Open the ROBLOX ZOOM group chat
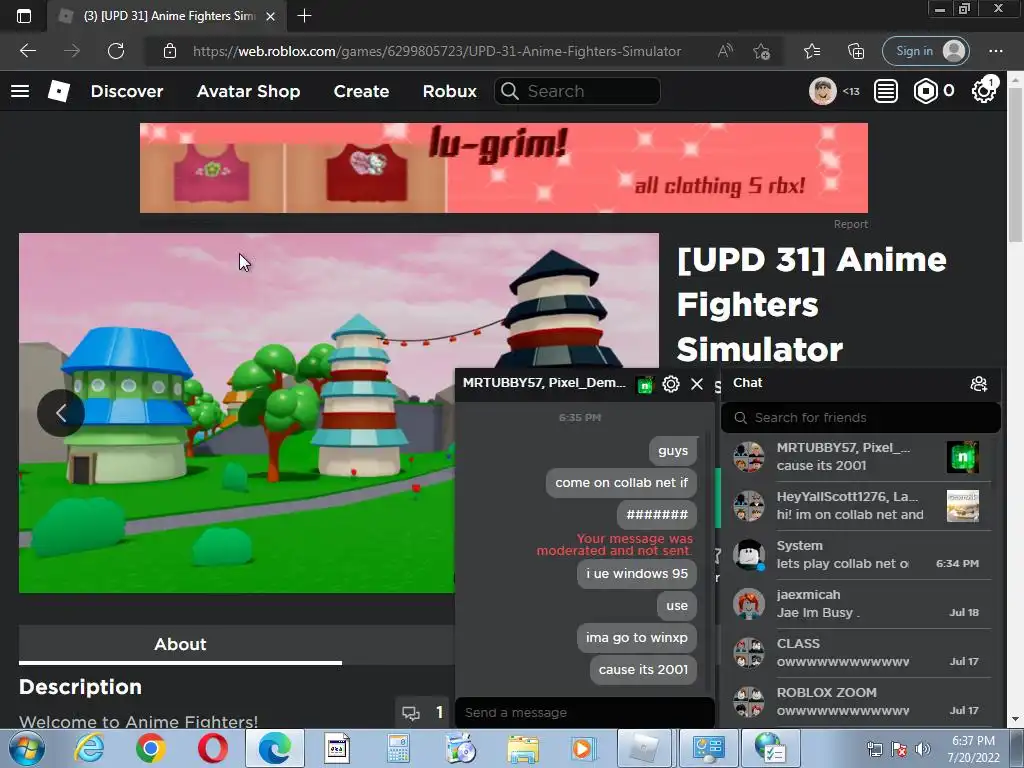 (861, 702)
